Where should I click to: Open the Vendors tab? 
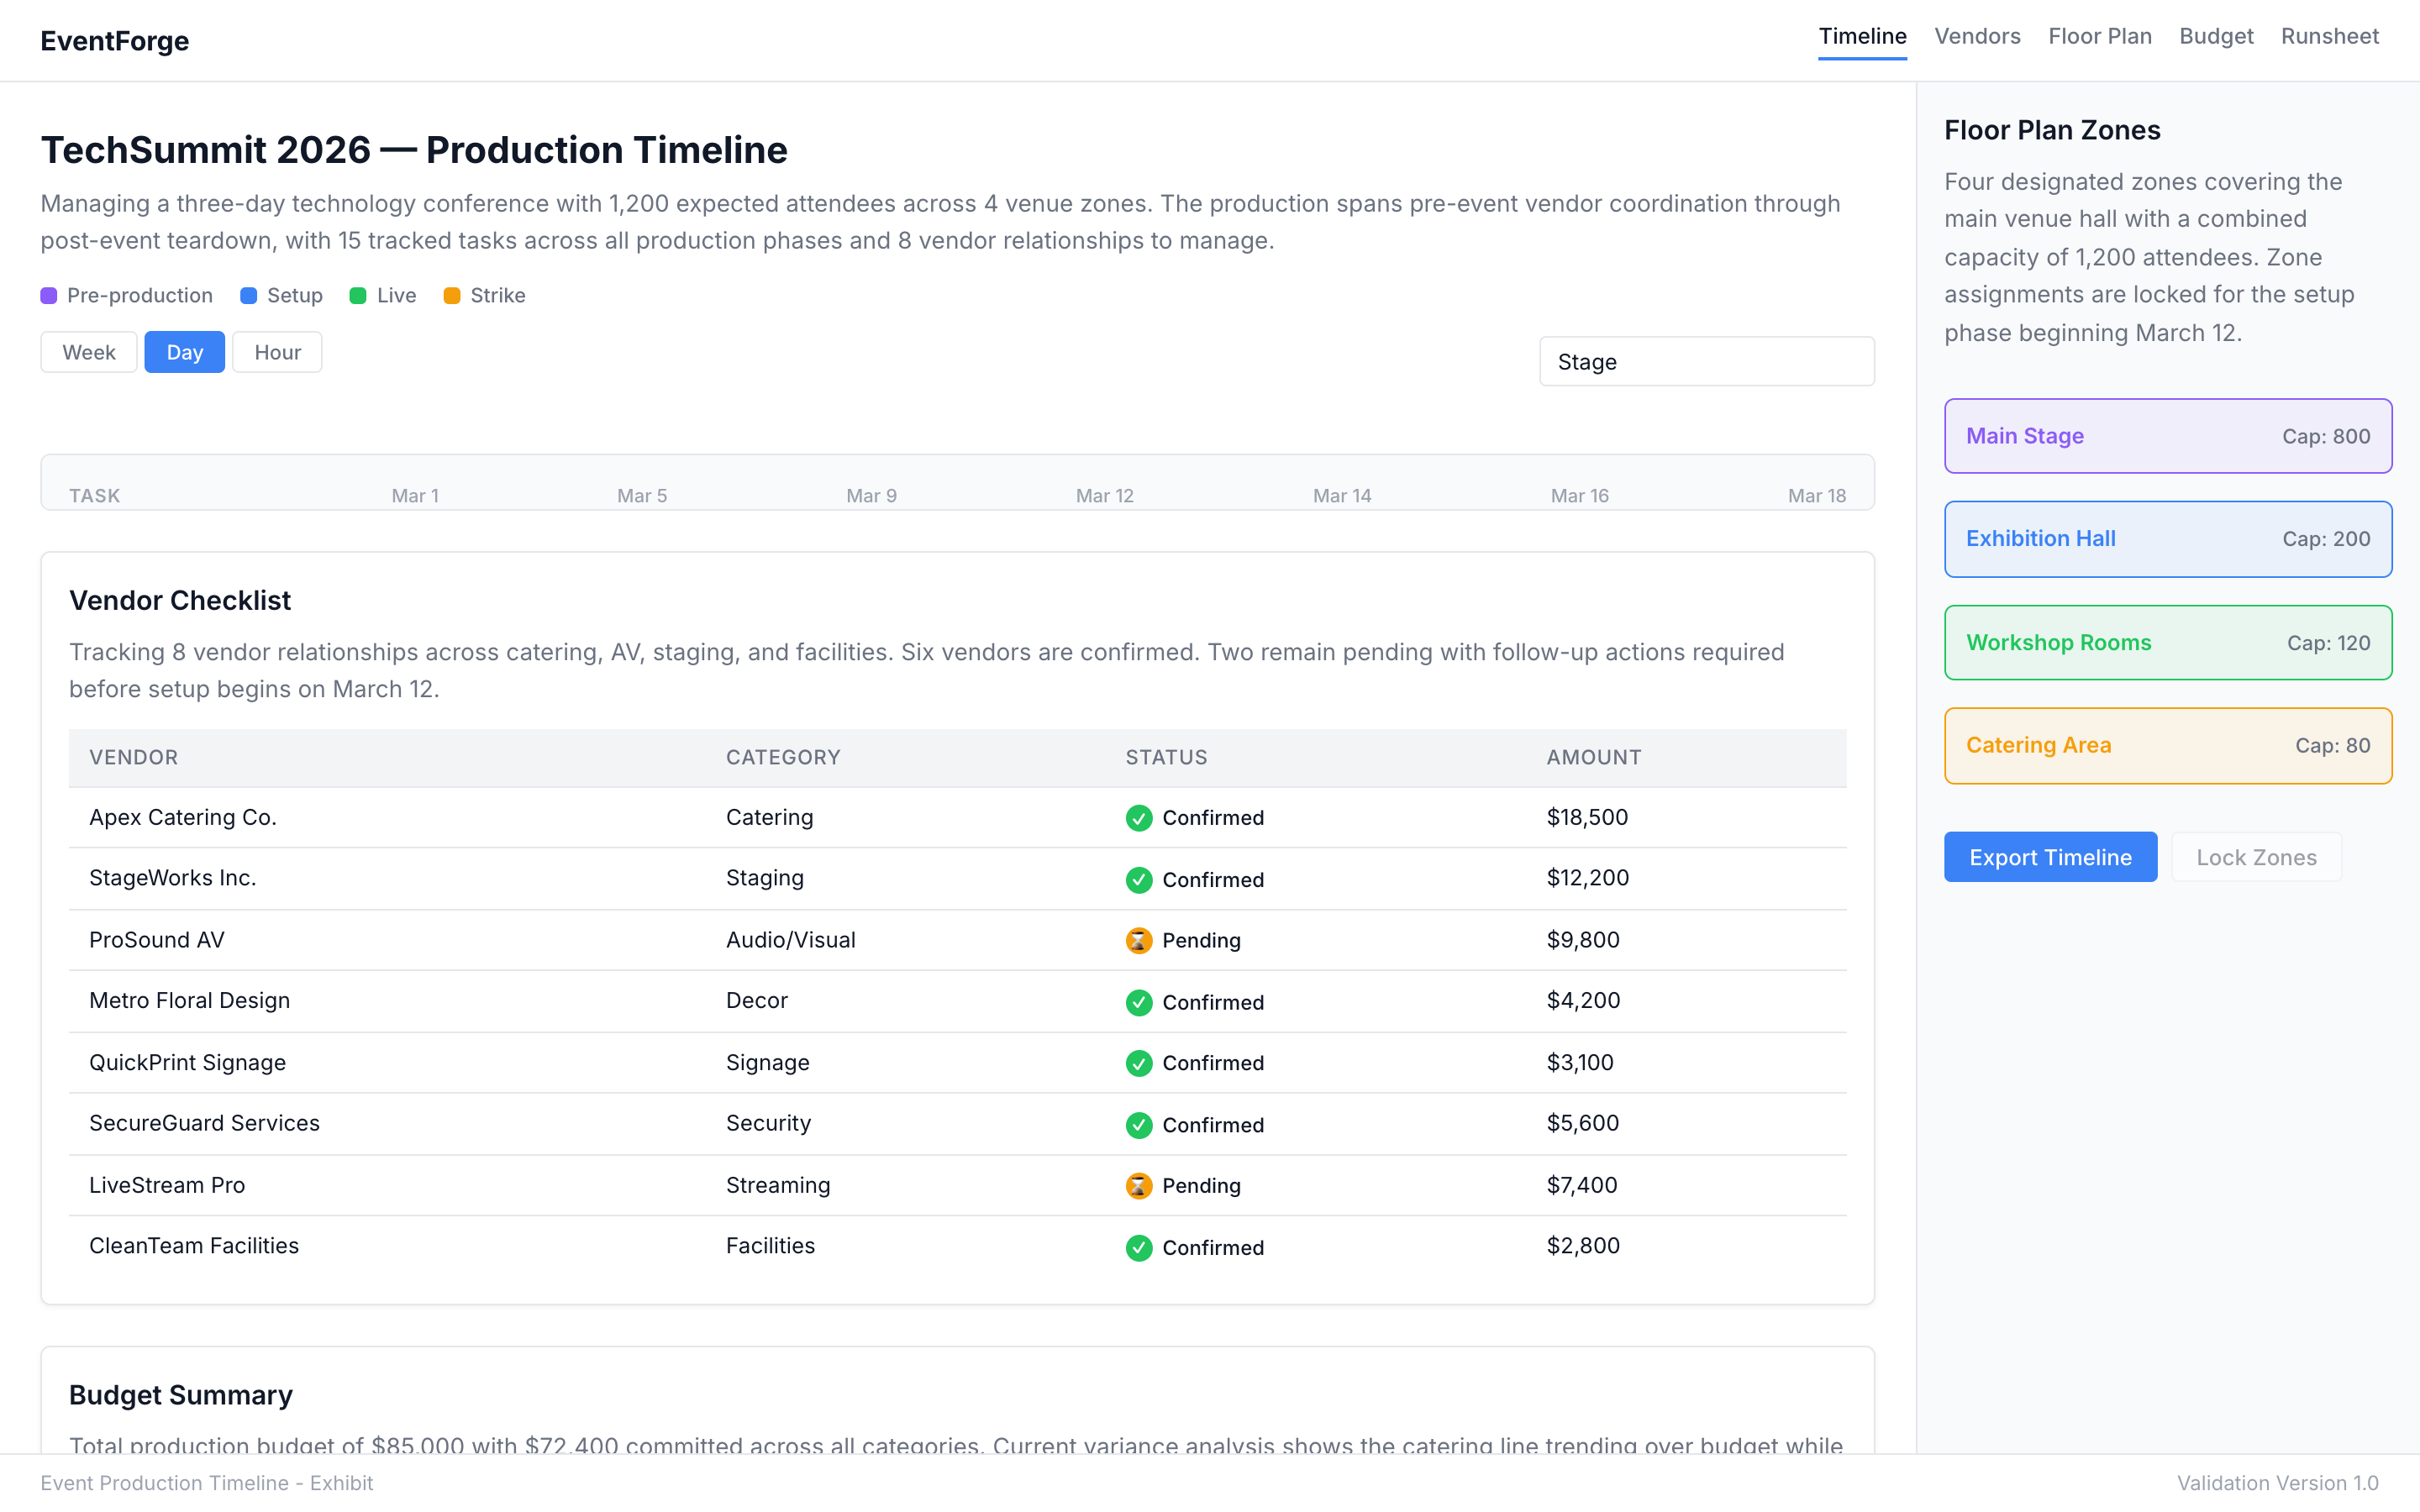tap(1977, 37)
